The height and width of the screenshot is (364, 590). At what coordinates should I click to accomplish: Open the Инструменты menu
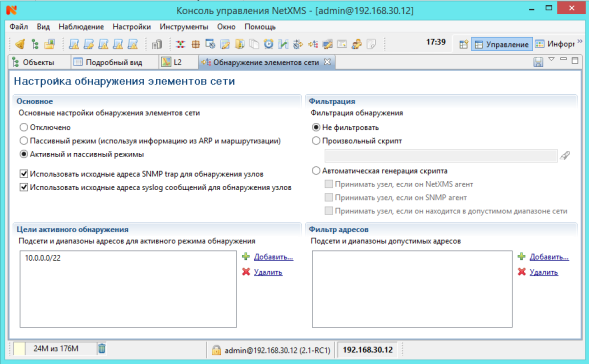[x=184, y=27]
